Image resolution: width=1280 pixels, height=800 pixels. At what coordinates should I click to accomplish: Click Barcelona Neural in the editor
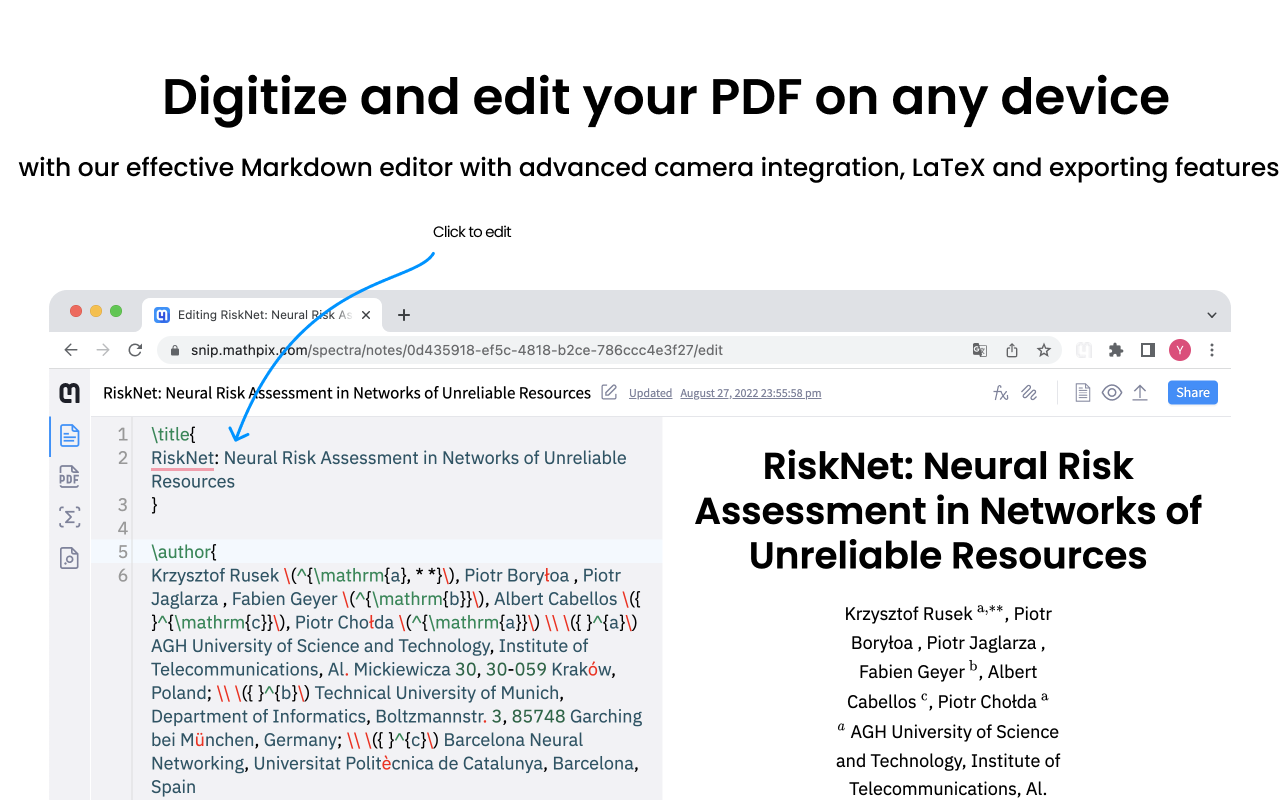tap(513, 740)
